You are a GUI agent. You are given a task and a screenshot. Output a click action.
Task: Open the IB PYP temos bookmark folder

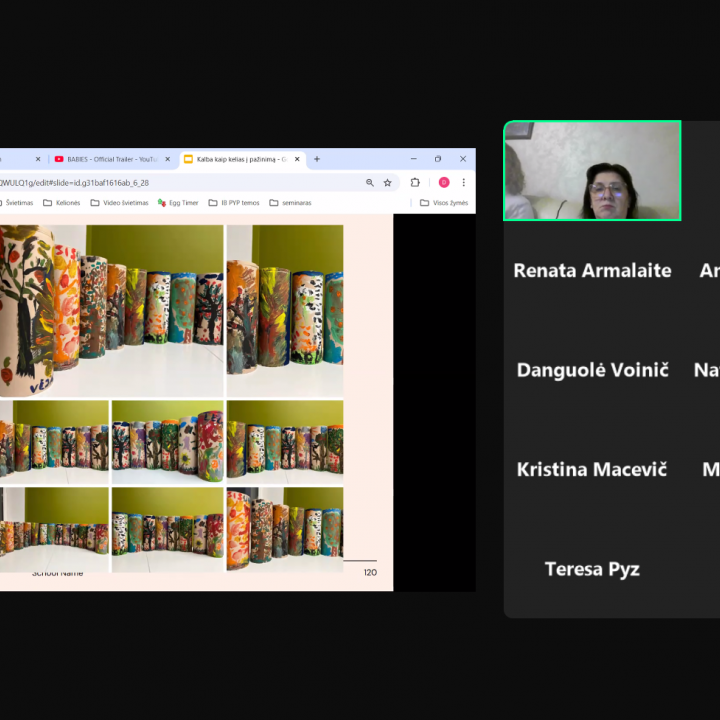[x=234, y=203]
